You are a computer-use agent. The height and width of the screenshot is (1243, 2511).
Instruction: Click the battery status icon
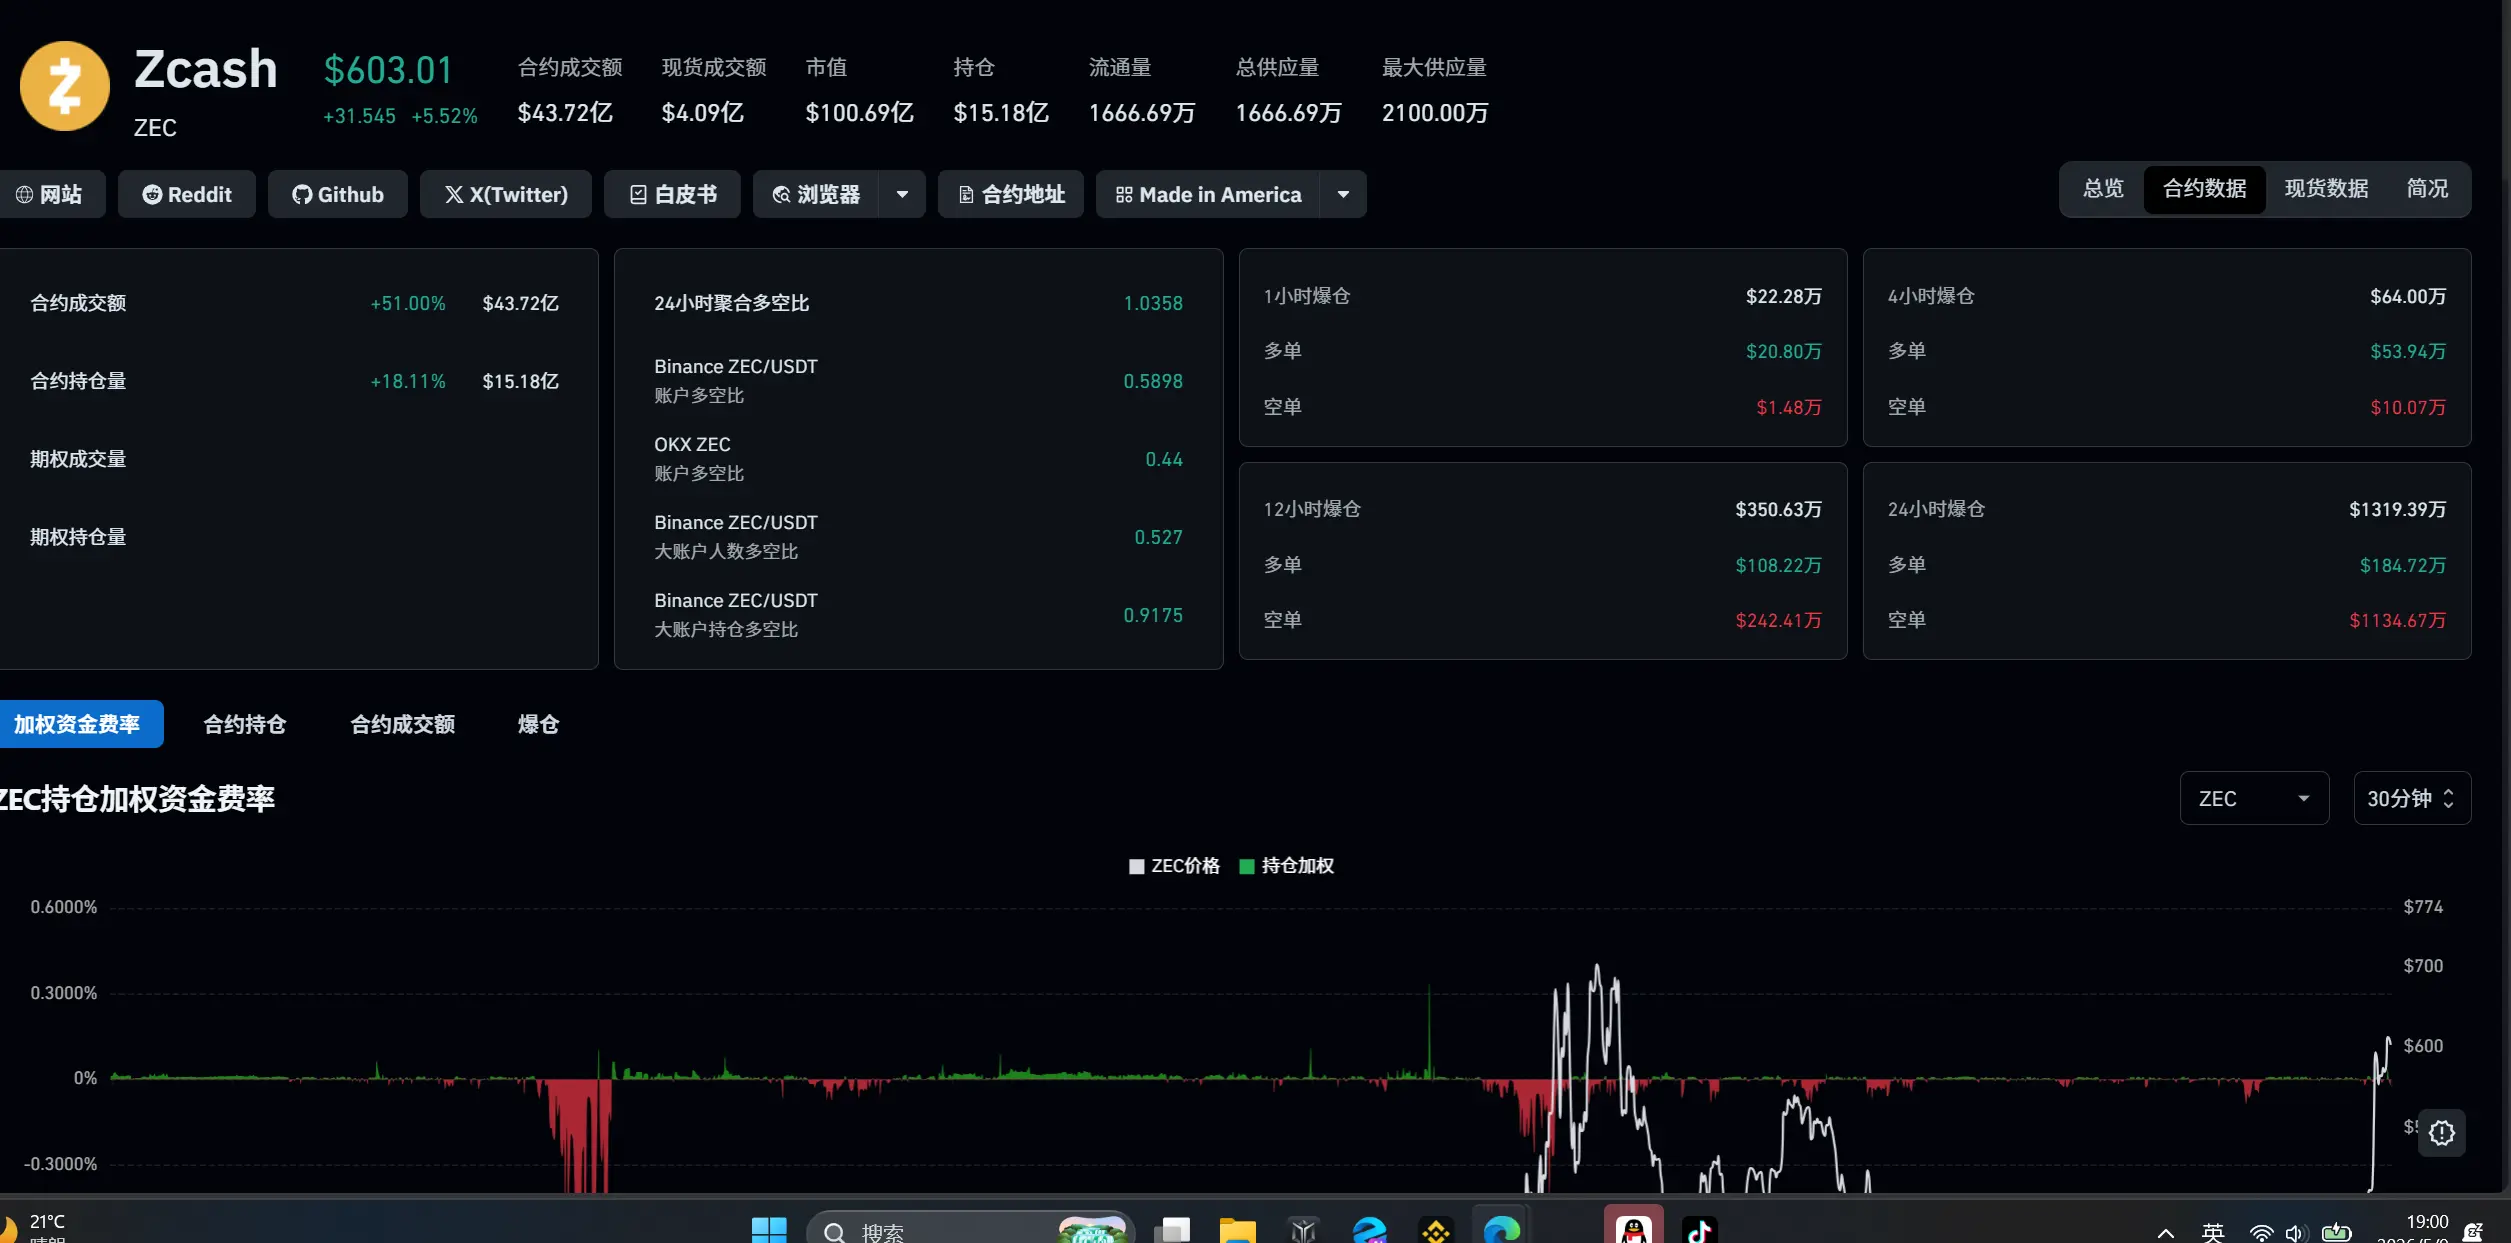(x=2336, y=1233)
